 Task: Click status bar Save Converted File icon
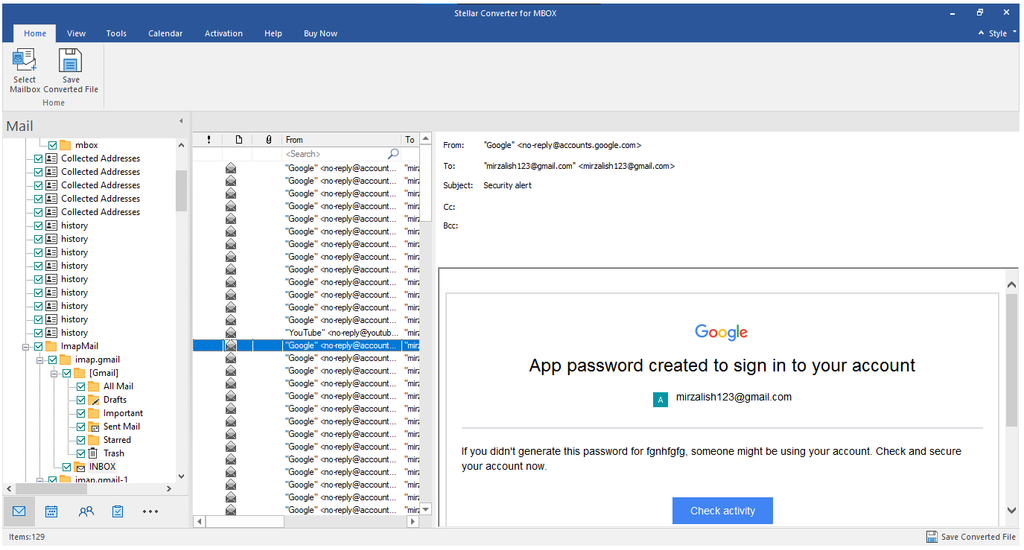[x=932, y=537]
